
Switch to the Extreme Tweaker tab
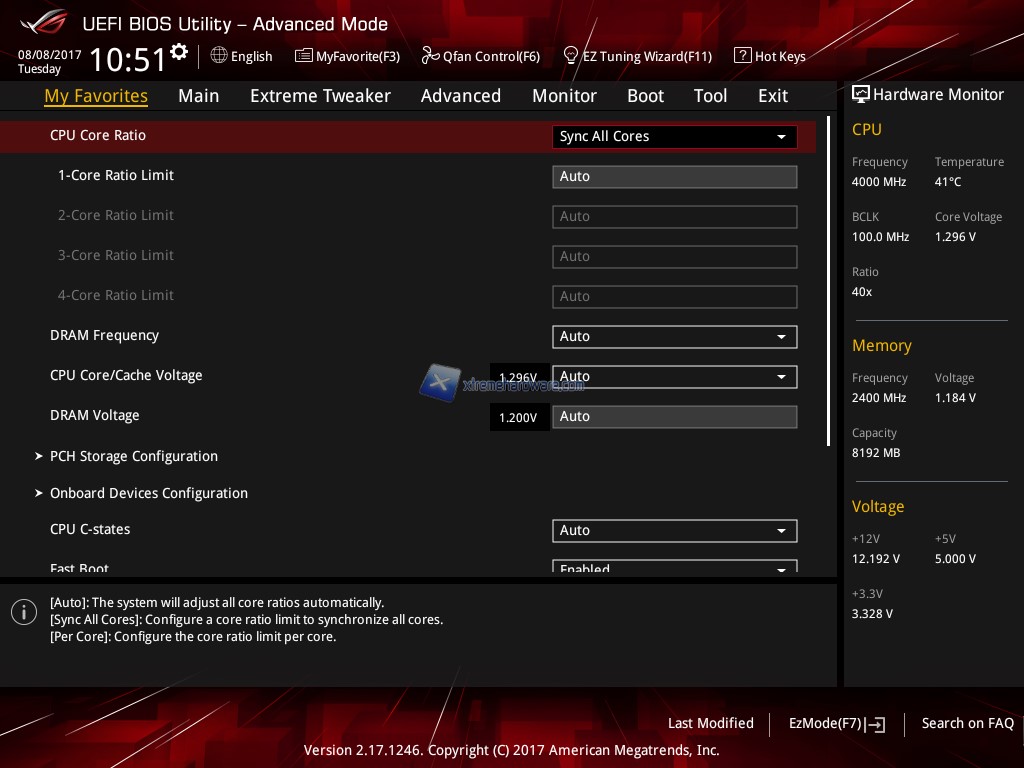tap(320, 96)
